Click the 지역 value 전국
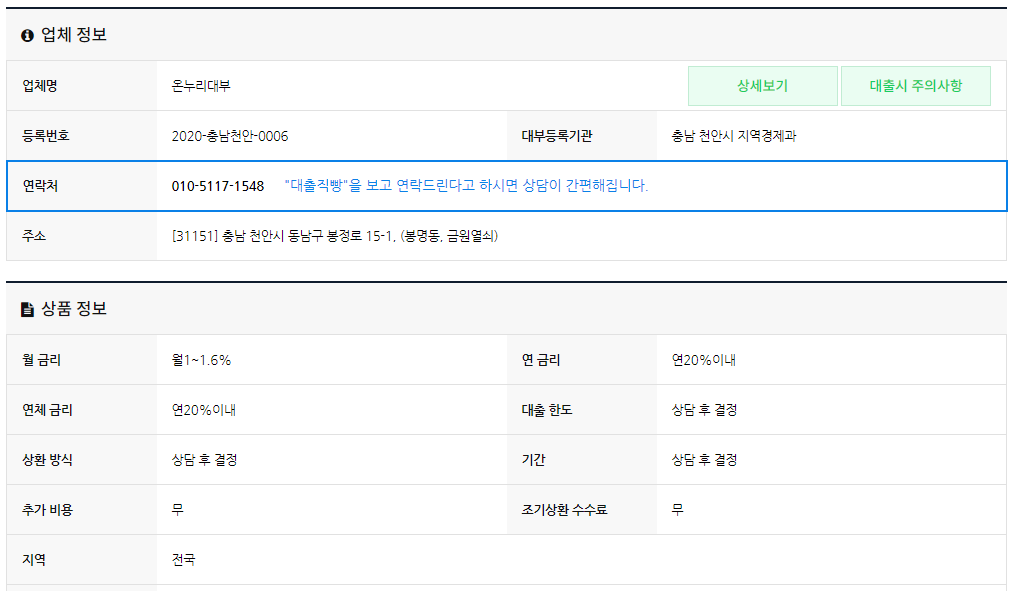The width and height of the screenshot is (1015, 591). point(183,559)
